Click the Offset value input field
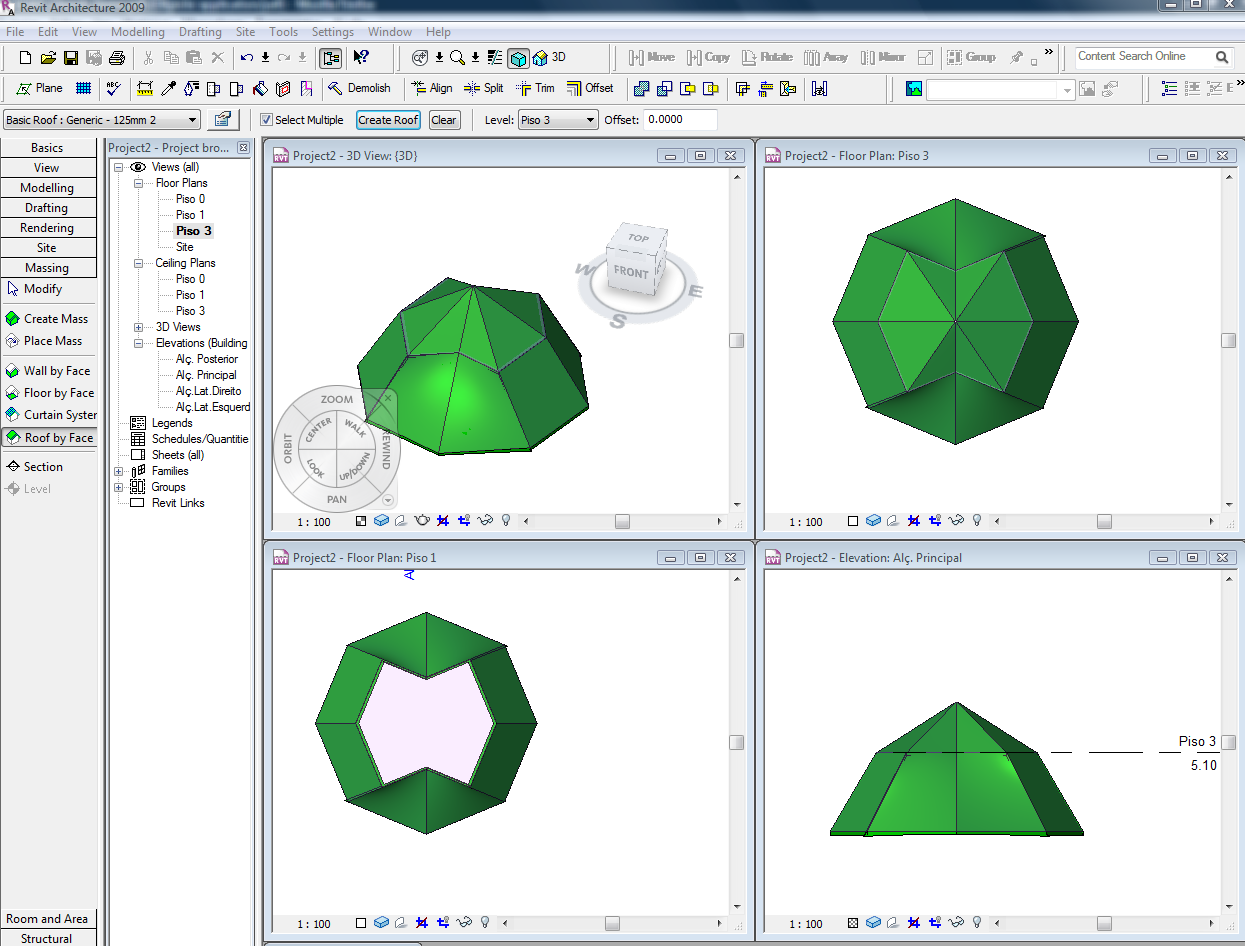The width and height of the screenshot is (1245, 946). [x=680, y=120]
